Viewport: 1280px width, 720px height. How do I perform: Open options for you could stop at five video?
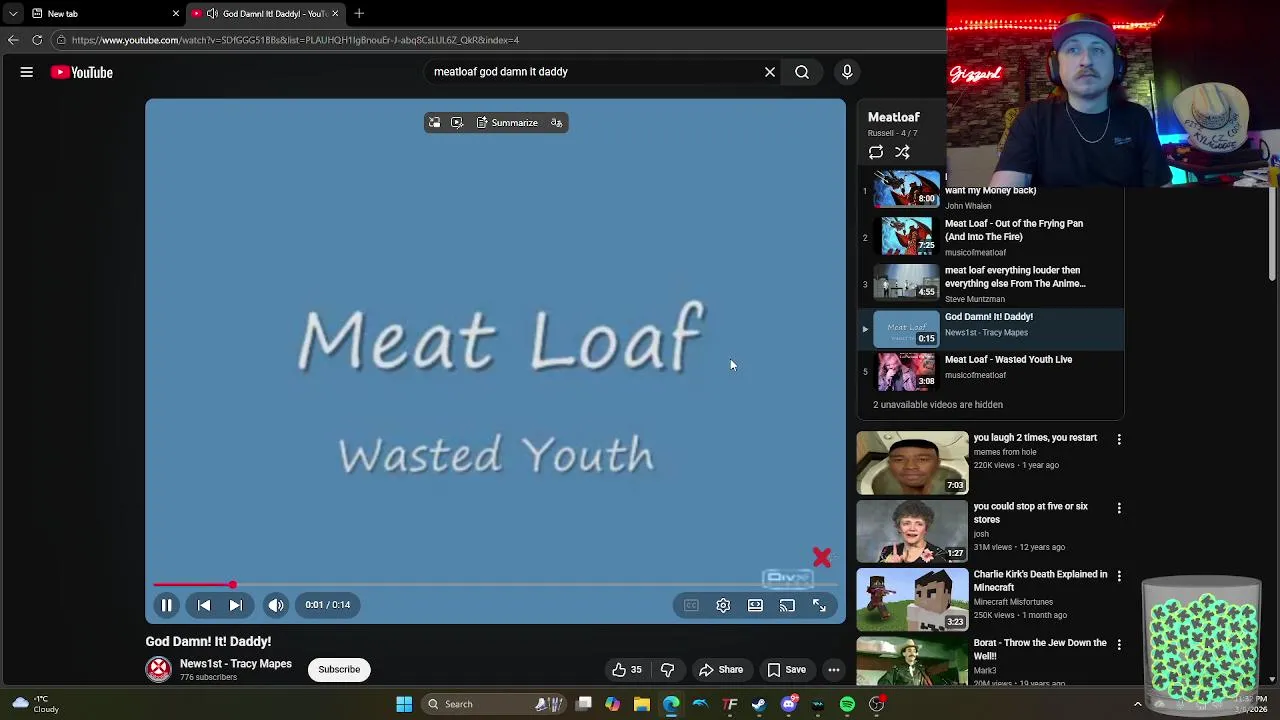click(1119, 508)
